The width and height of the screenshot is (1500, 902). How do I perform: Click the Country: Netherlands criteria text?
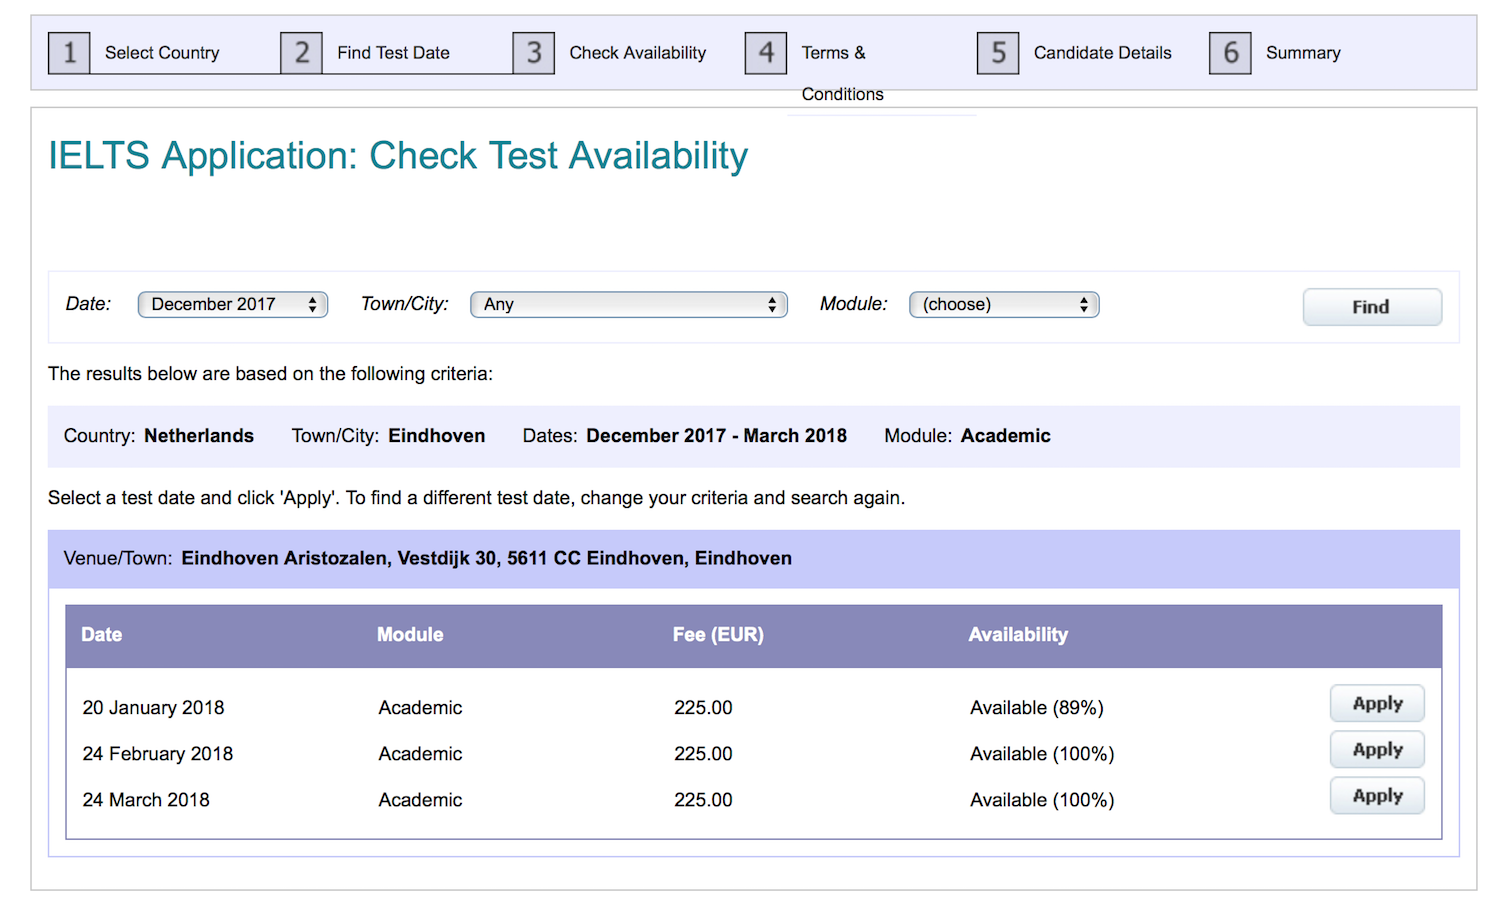pos(159,436)
